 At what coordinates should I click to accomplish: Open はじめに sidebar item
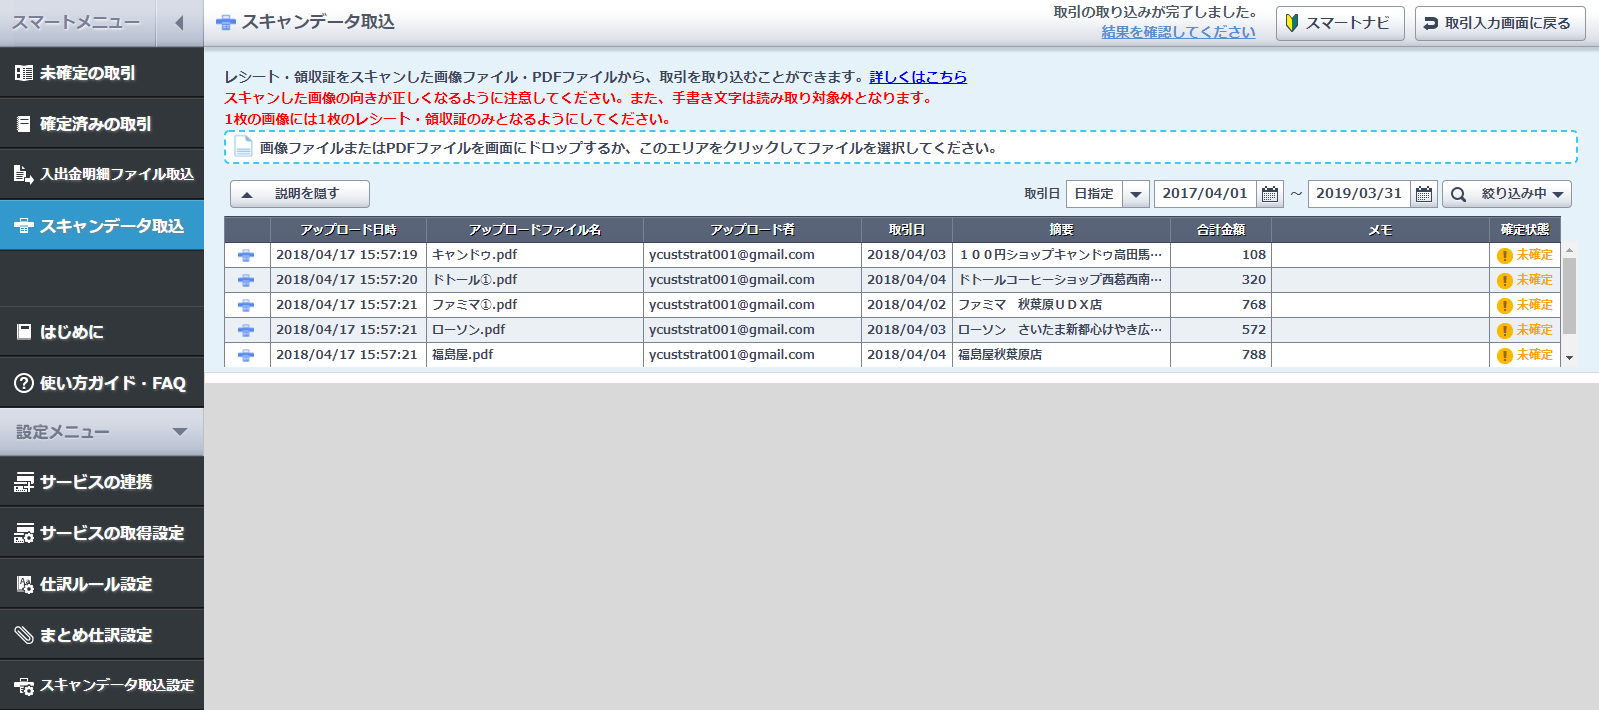pos(102,331)
